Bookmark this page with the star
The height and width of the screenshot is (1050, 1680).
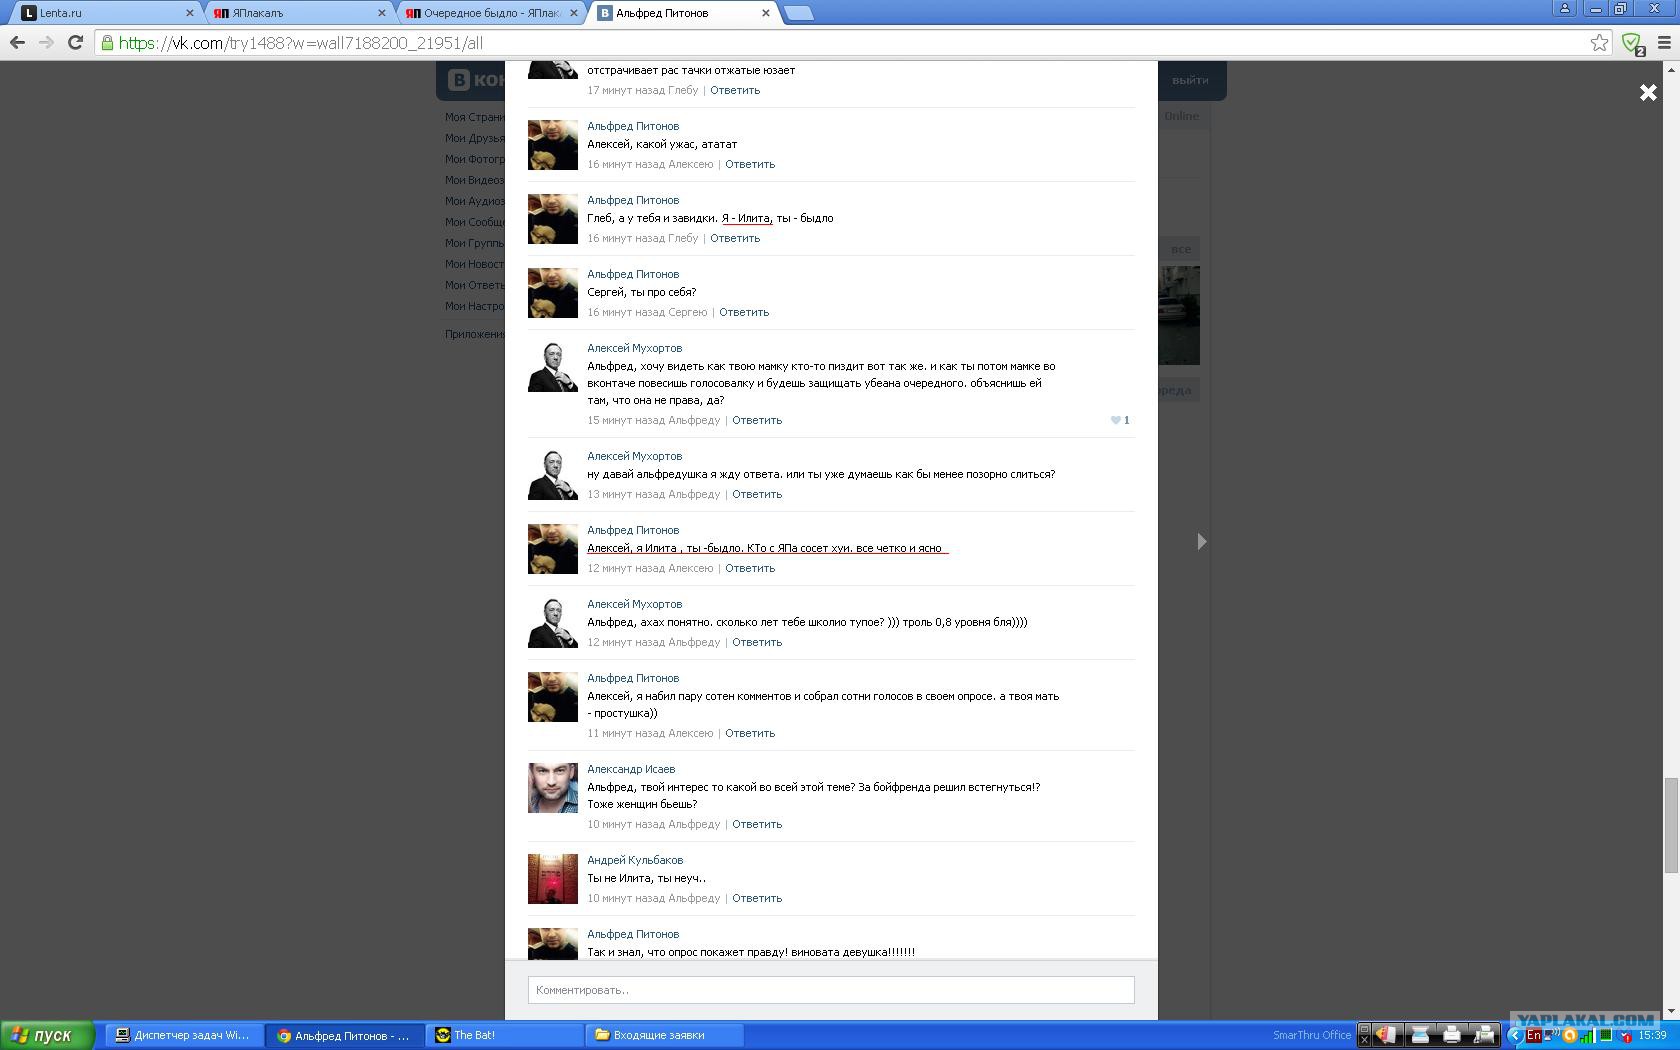[x=1600, y=43]
